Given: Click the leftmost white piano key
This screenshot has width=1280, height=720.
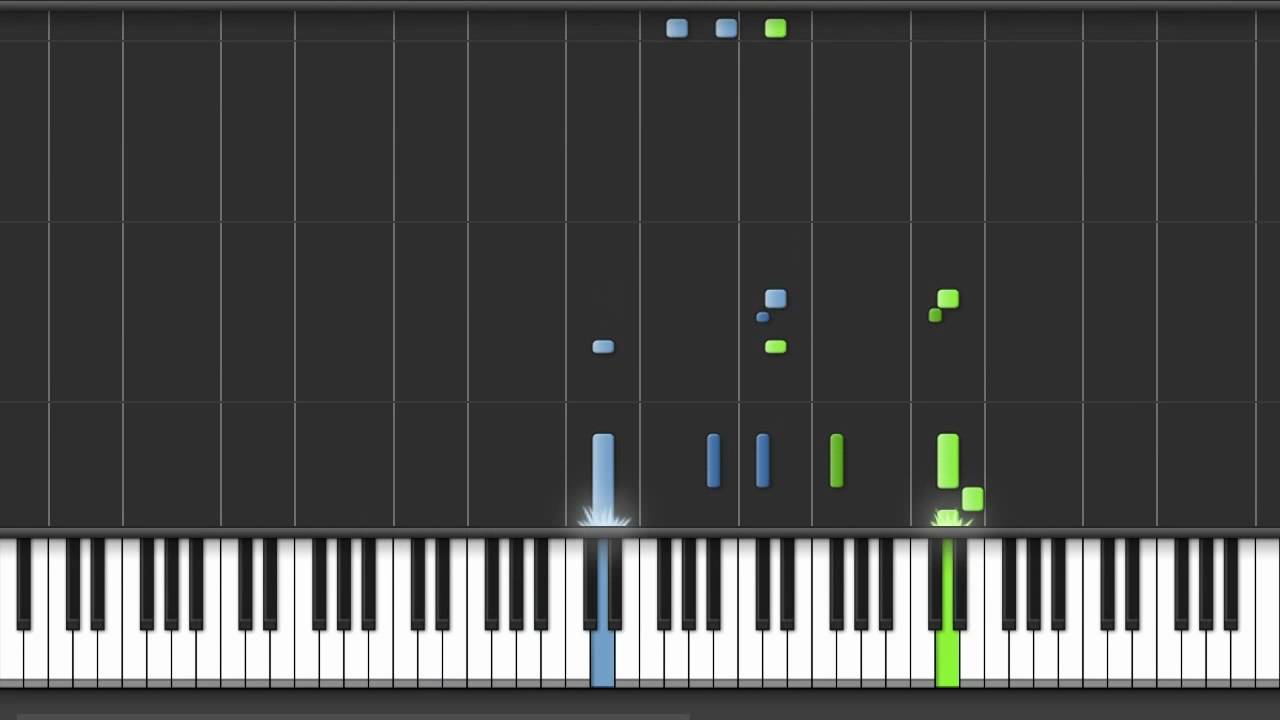Looking at the screenshot, I should 11,612.
